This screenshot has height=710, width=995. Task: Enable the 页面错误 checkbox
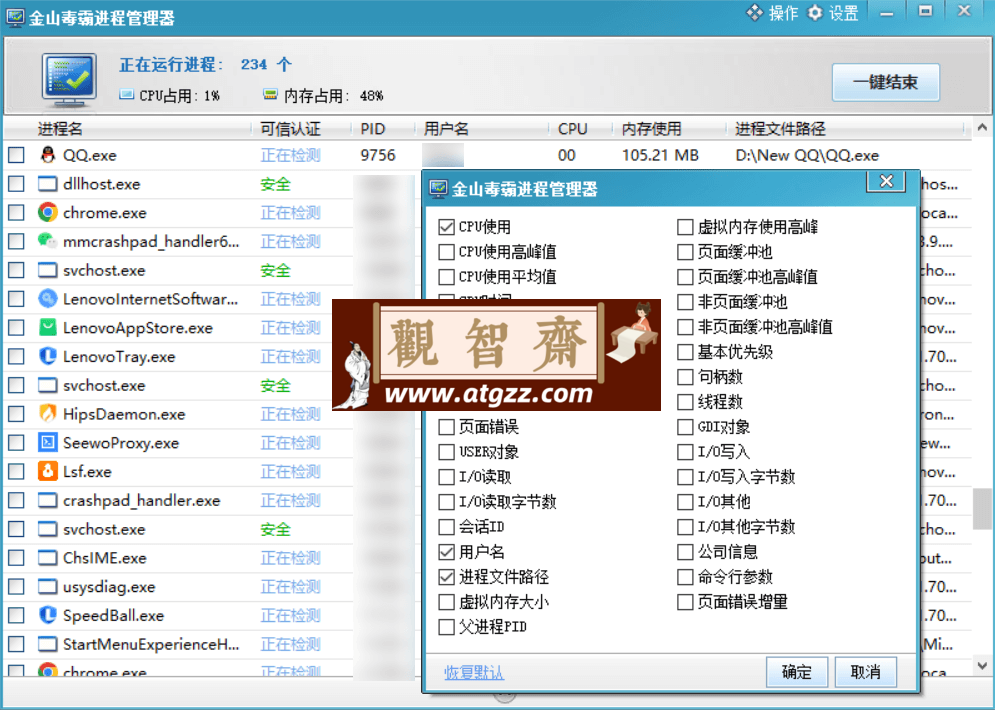(447, 427)
